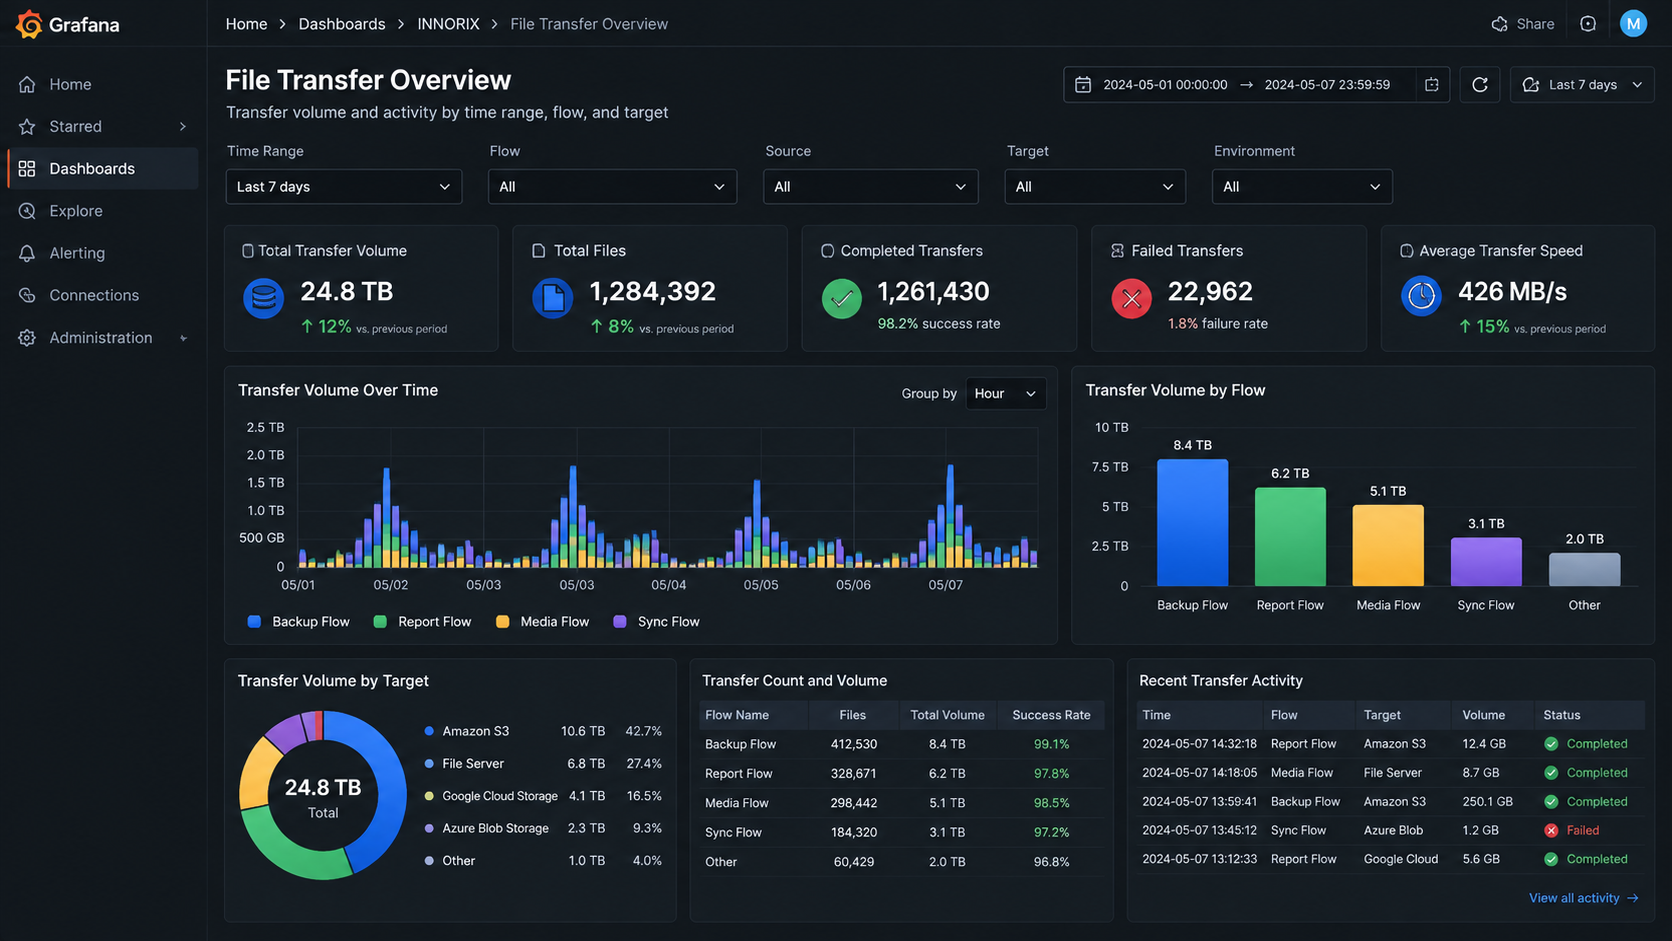
Task: Click the green Report Flow bar
Action: (x=1290, y=537)
